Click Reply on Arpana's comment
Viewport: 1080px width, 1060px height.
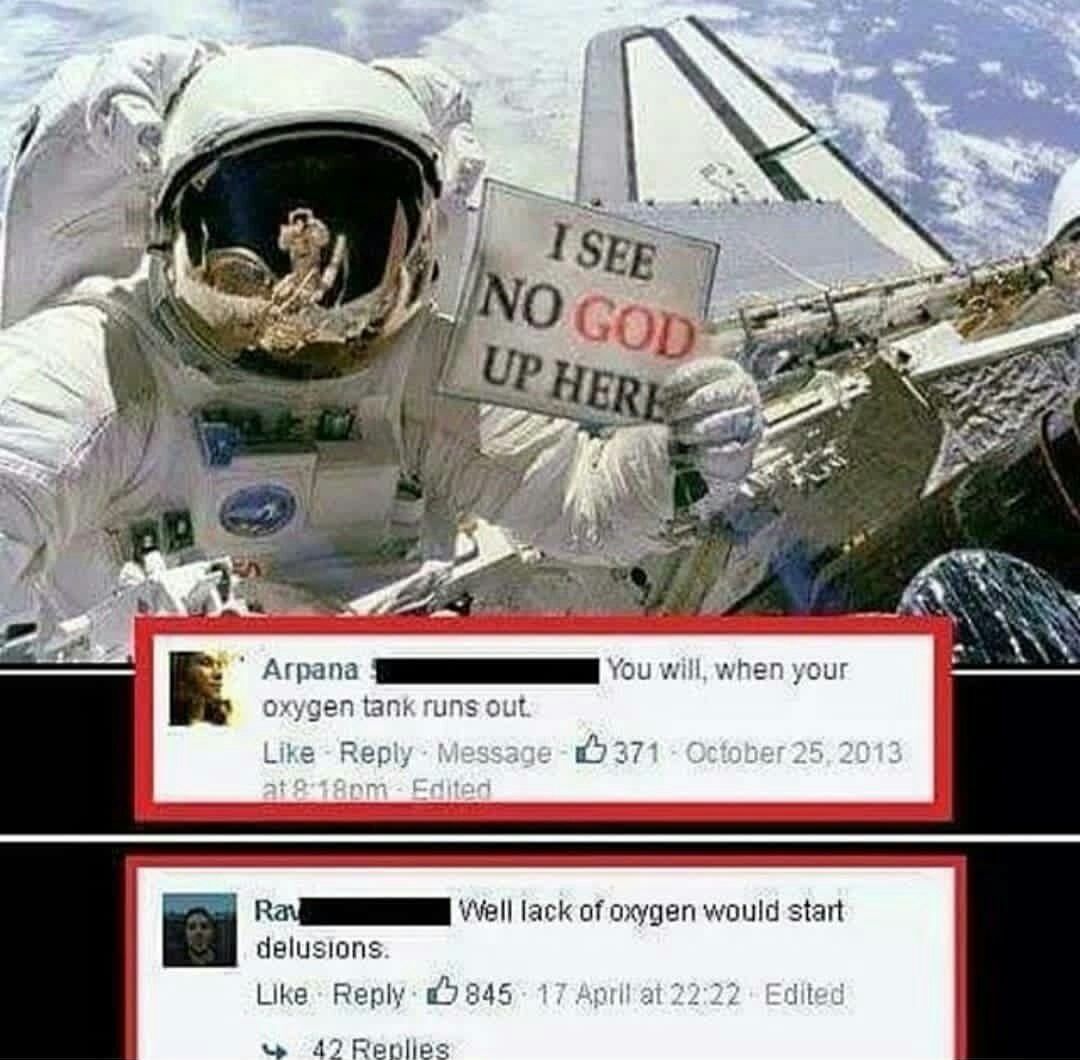(376, 753)
